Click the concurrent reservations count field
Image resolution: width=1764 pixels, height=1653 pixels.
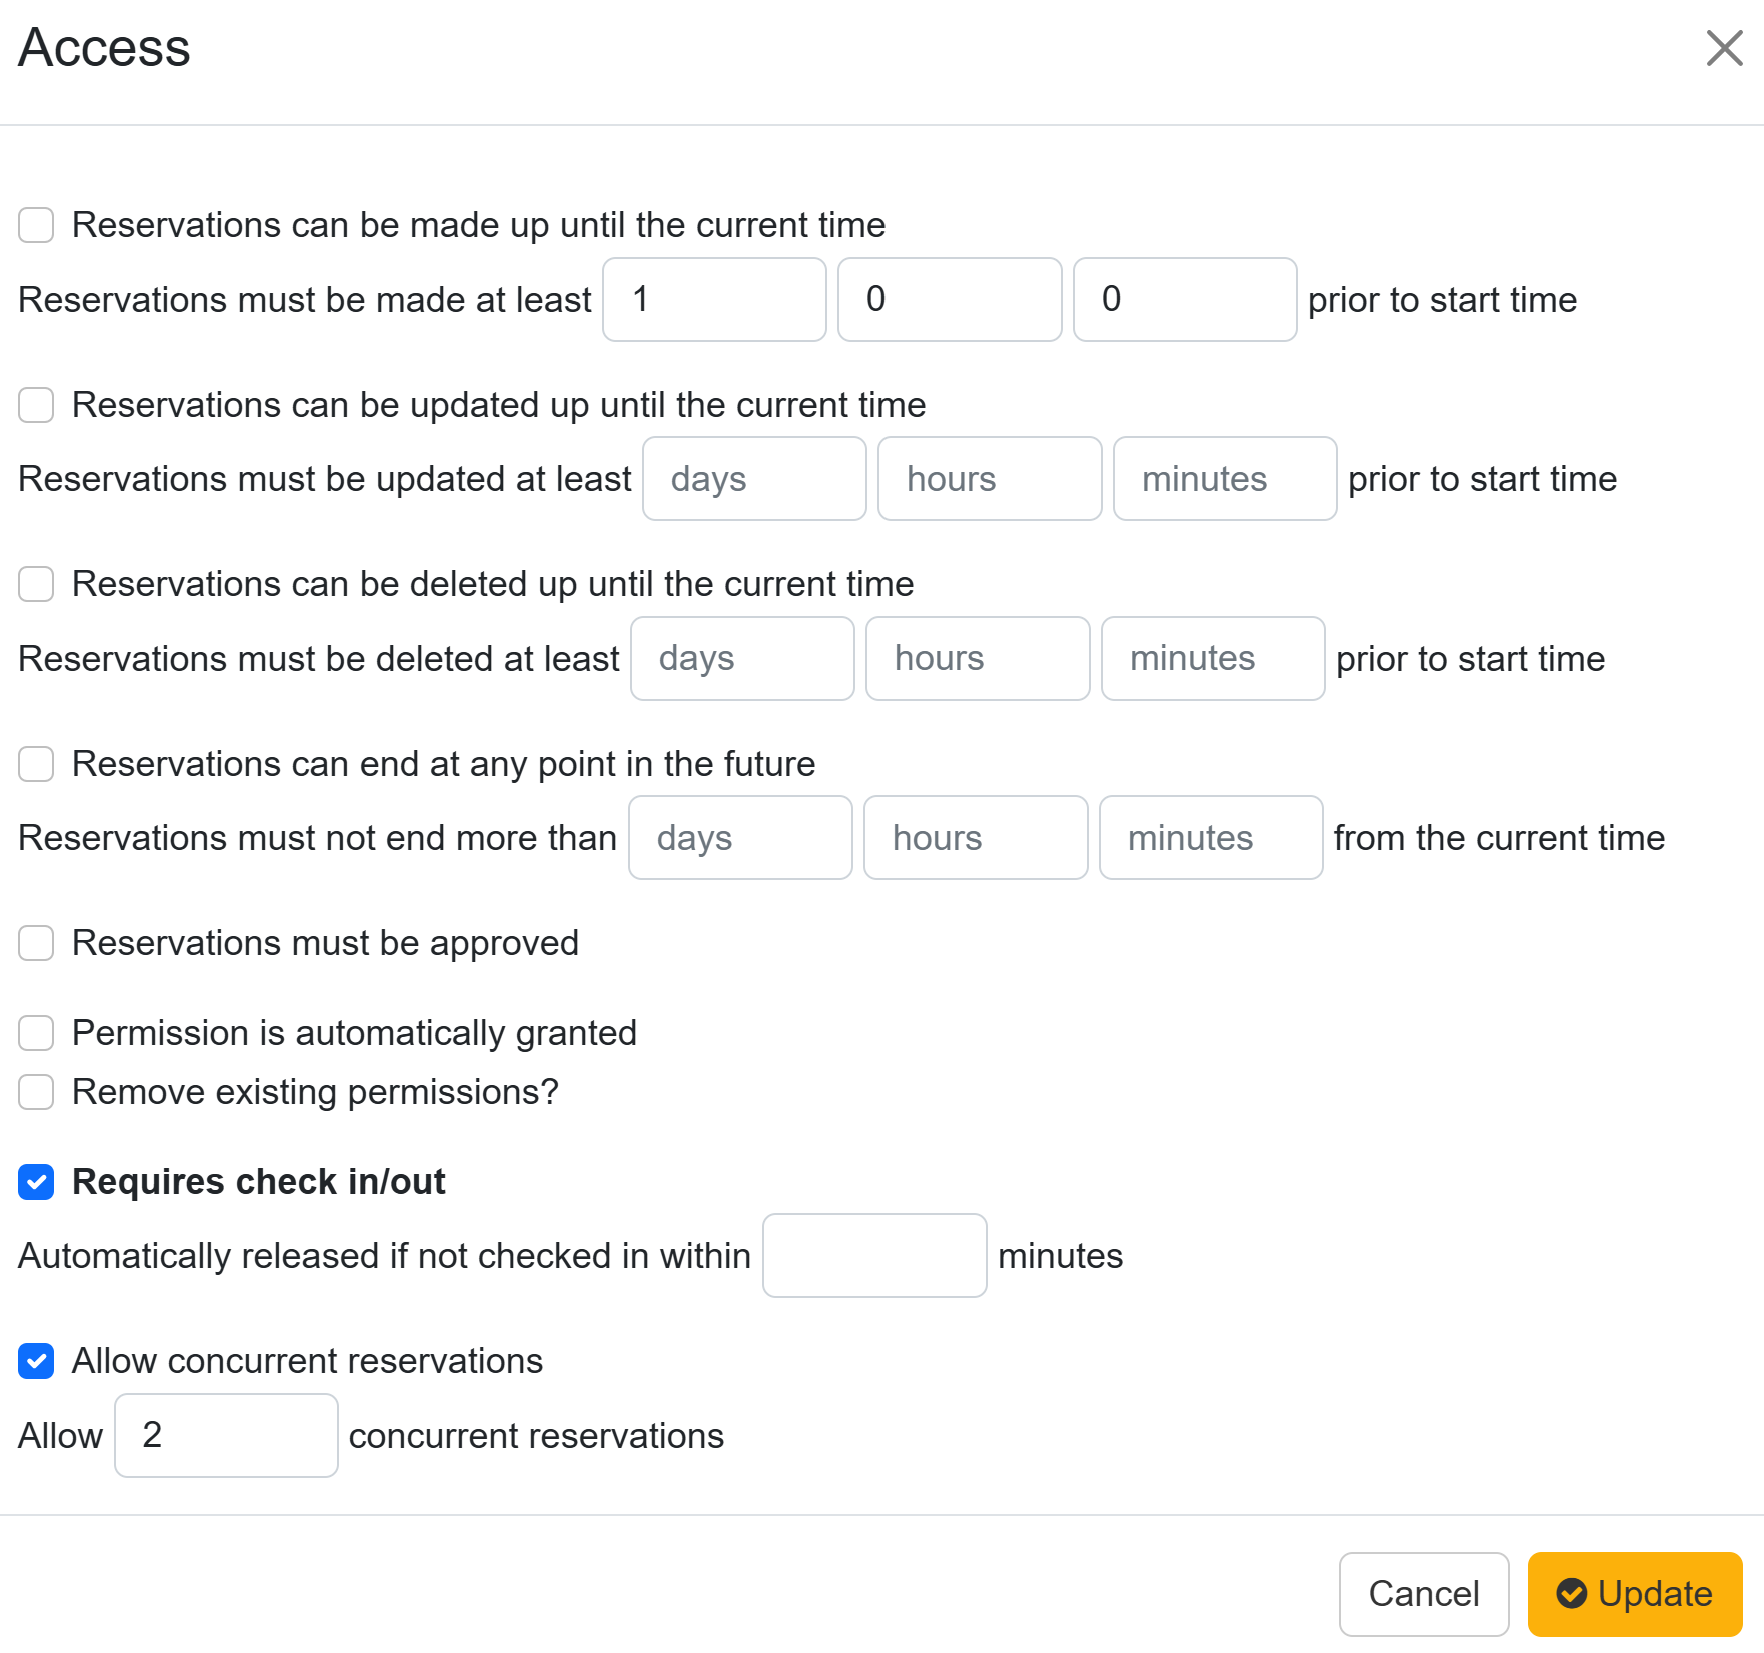tap(226, 1435)
